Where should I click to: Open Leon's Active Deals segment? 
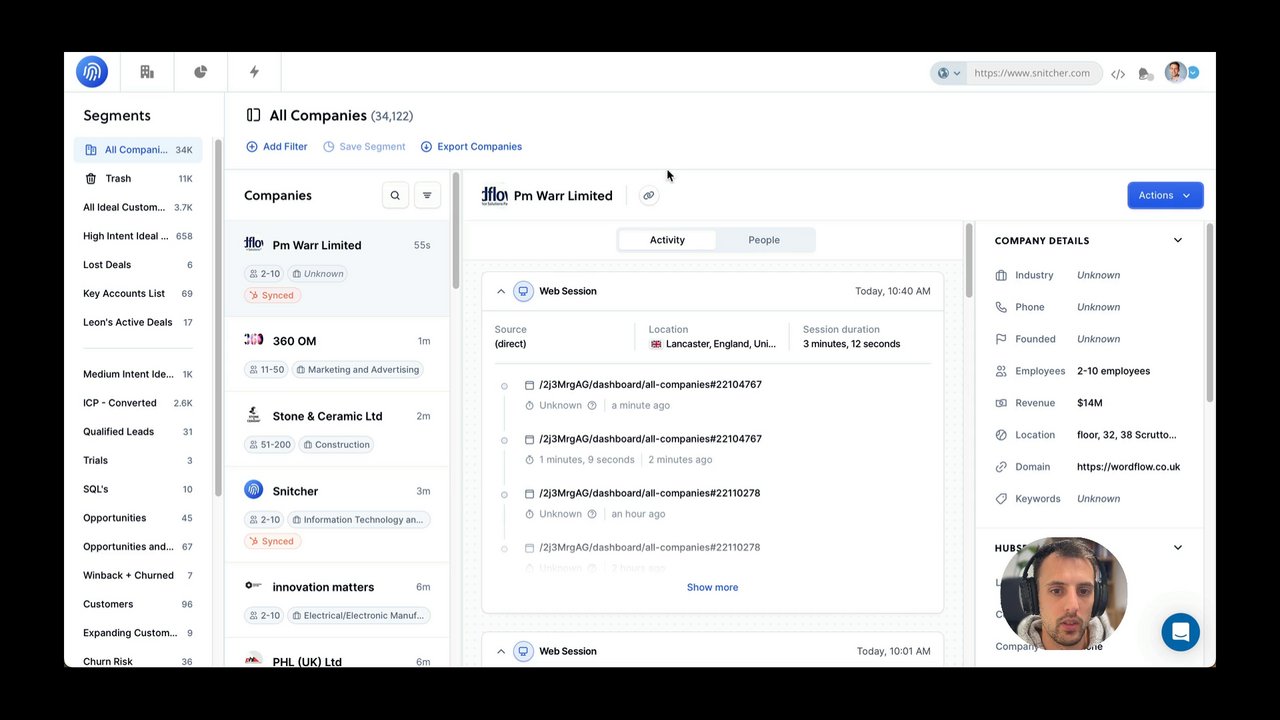pyautogui.click(x=138, y=322)
